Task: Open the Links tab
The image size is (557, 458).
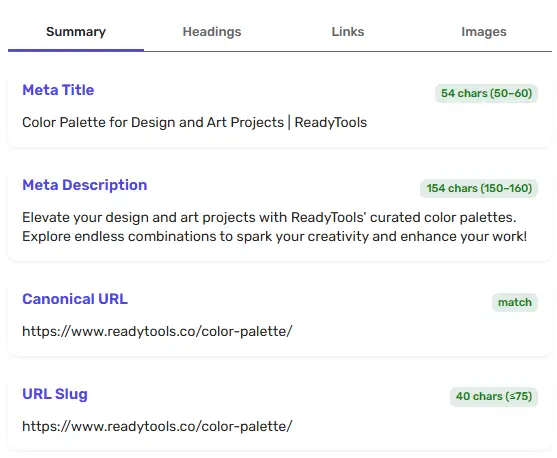Action: (348, 32)
